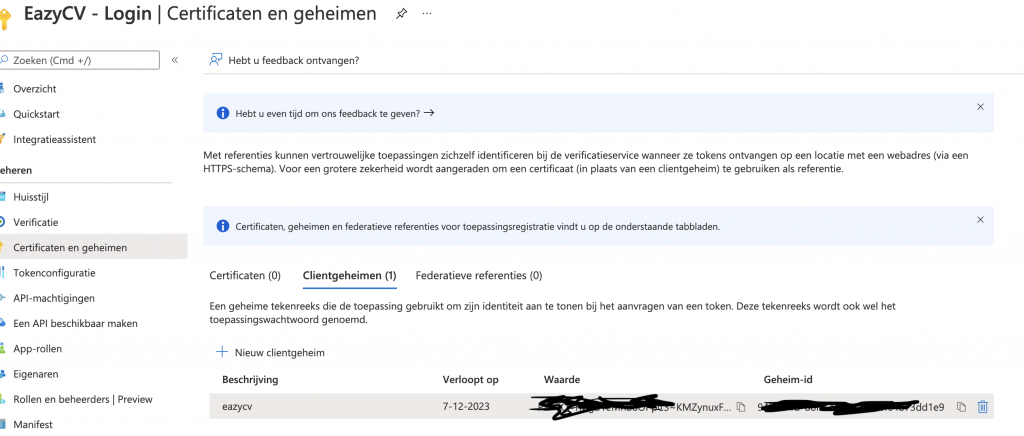
Task: Copy the client secret value
Action: (x=741, y=407)
